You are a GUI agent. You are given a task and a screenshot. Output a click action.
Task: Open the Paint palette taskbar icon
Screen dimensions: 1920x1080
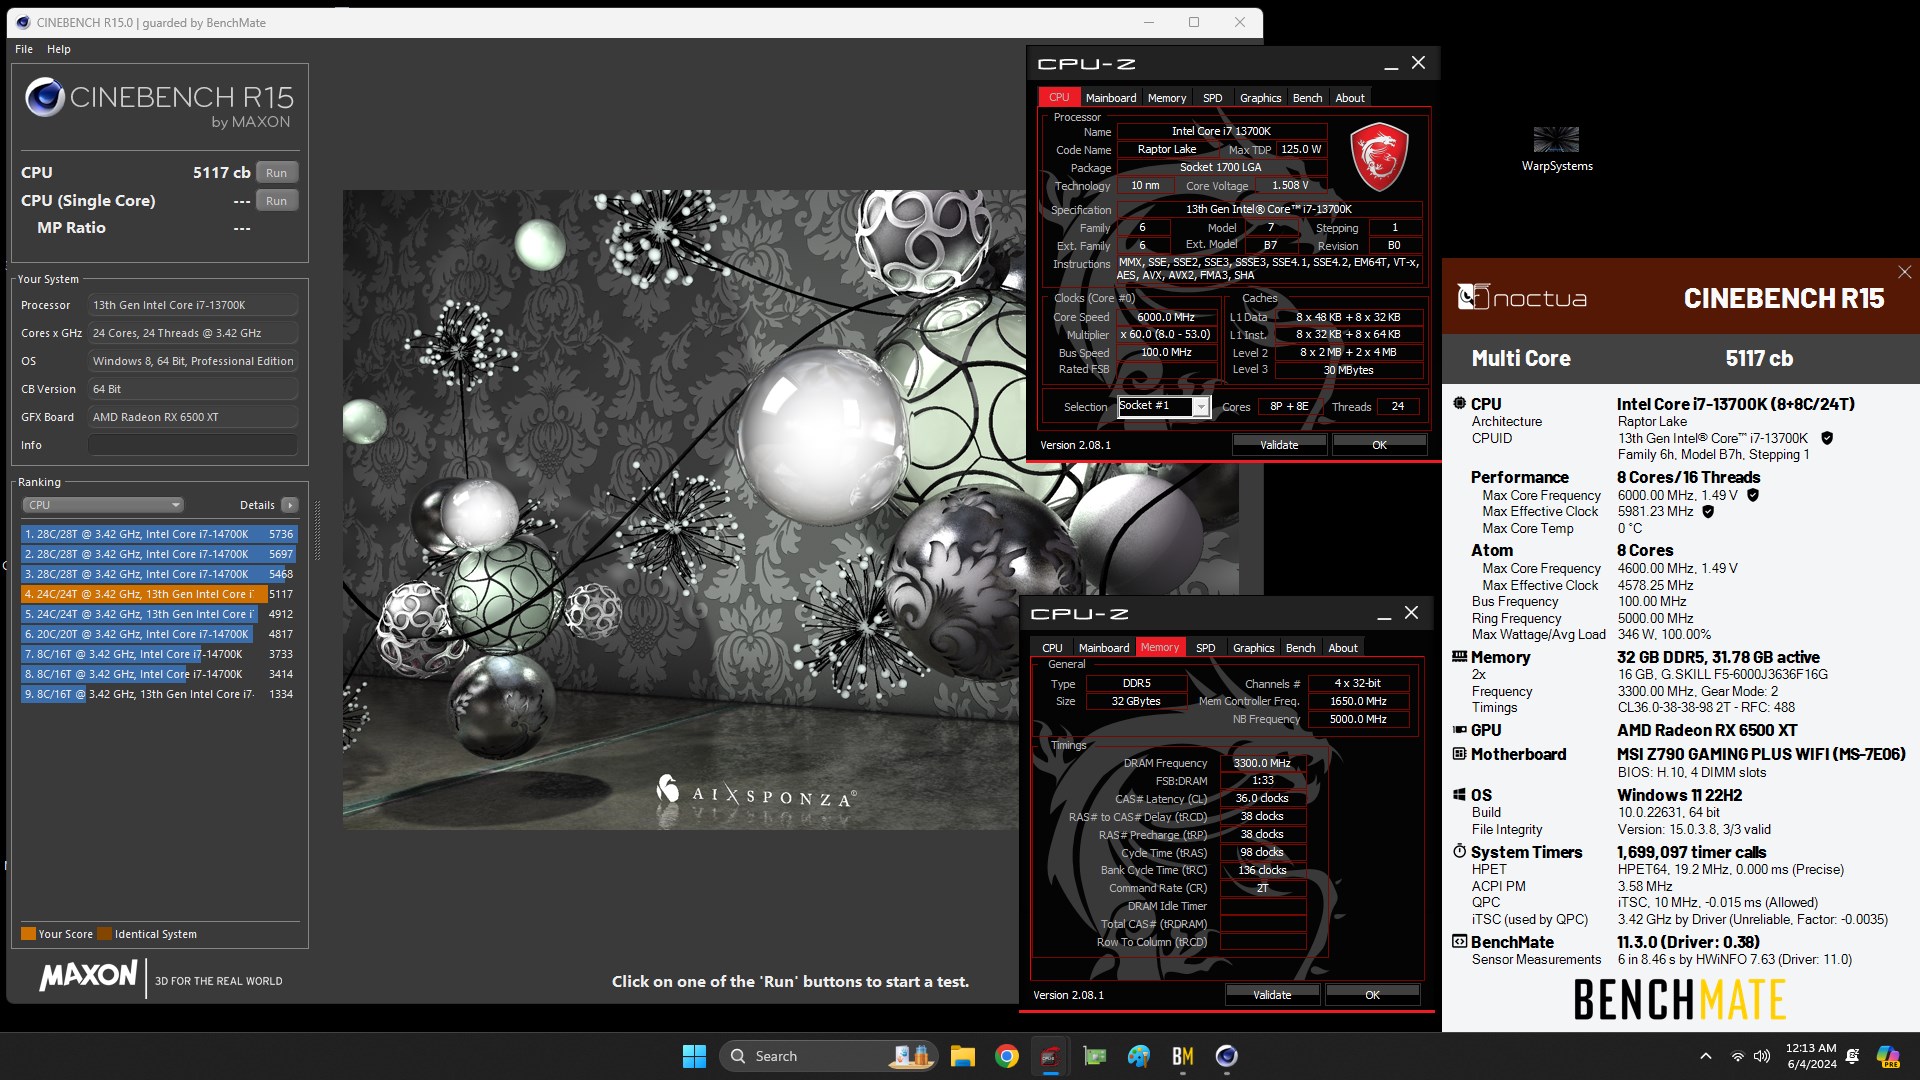click(x=1138, y=1056)
